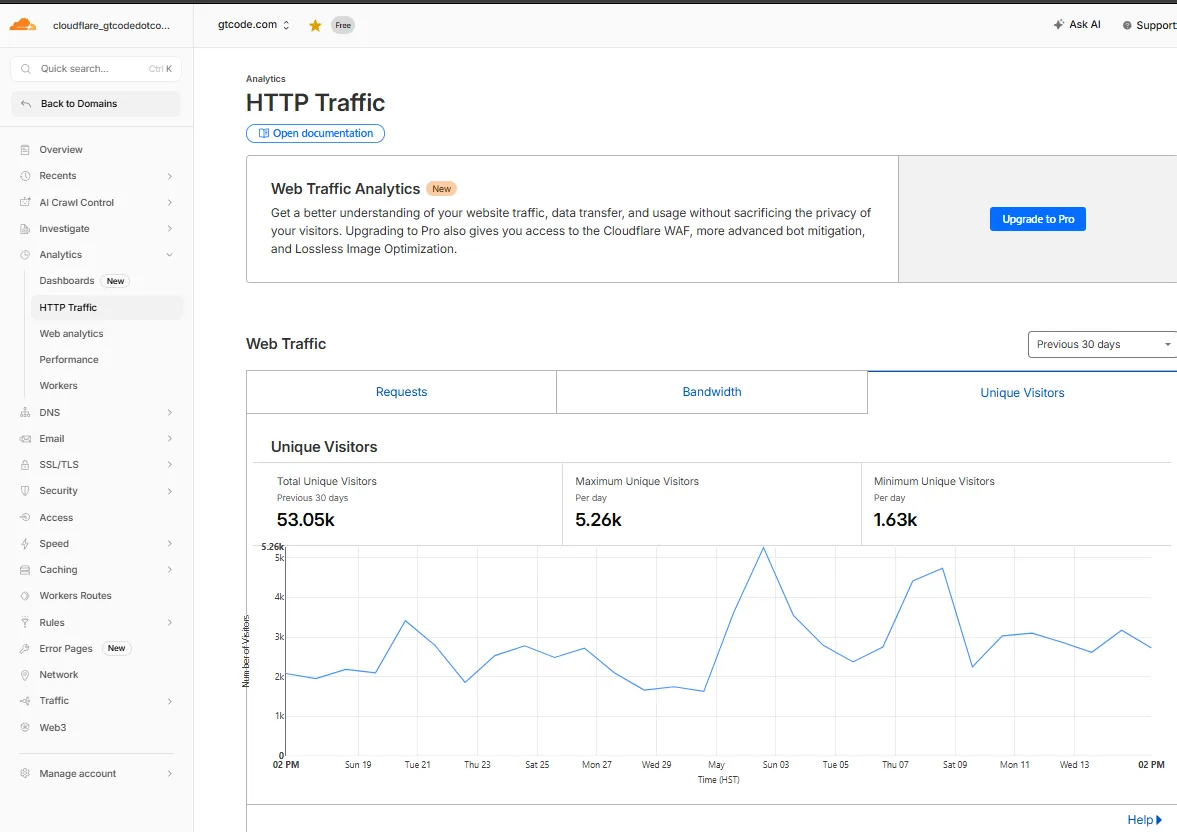
Task: Click the quick search magnifier icon
Action: pyautogui.click(x=26, y=68)
